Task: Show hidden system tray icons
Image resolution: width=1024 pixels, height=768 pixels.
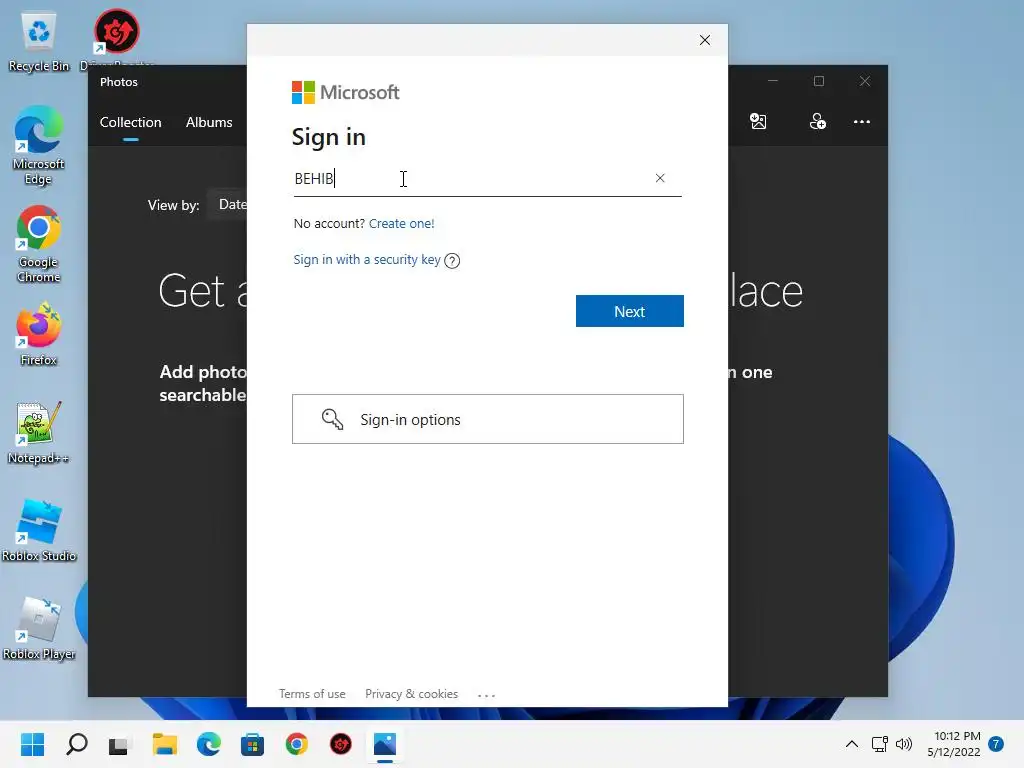Action: pyautogui.click(x=852, y=744)
